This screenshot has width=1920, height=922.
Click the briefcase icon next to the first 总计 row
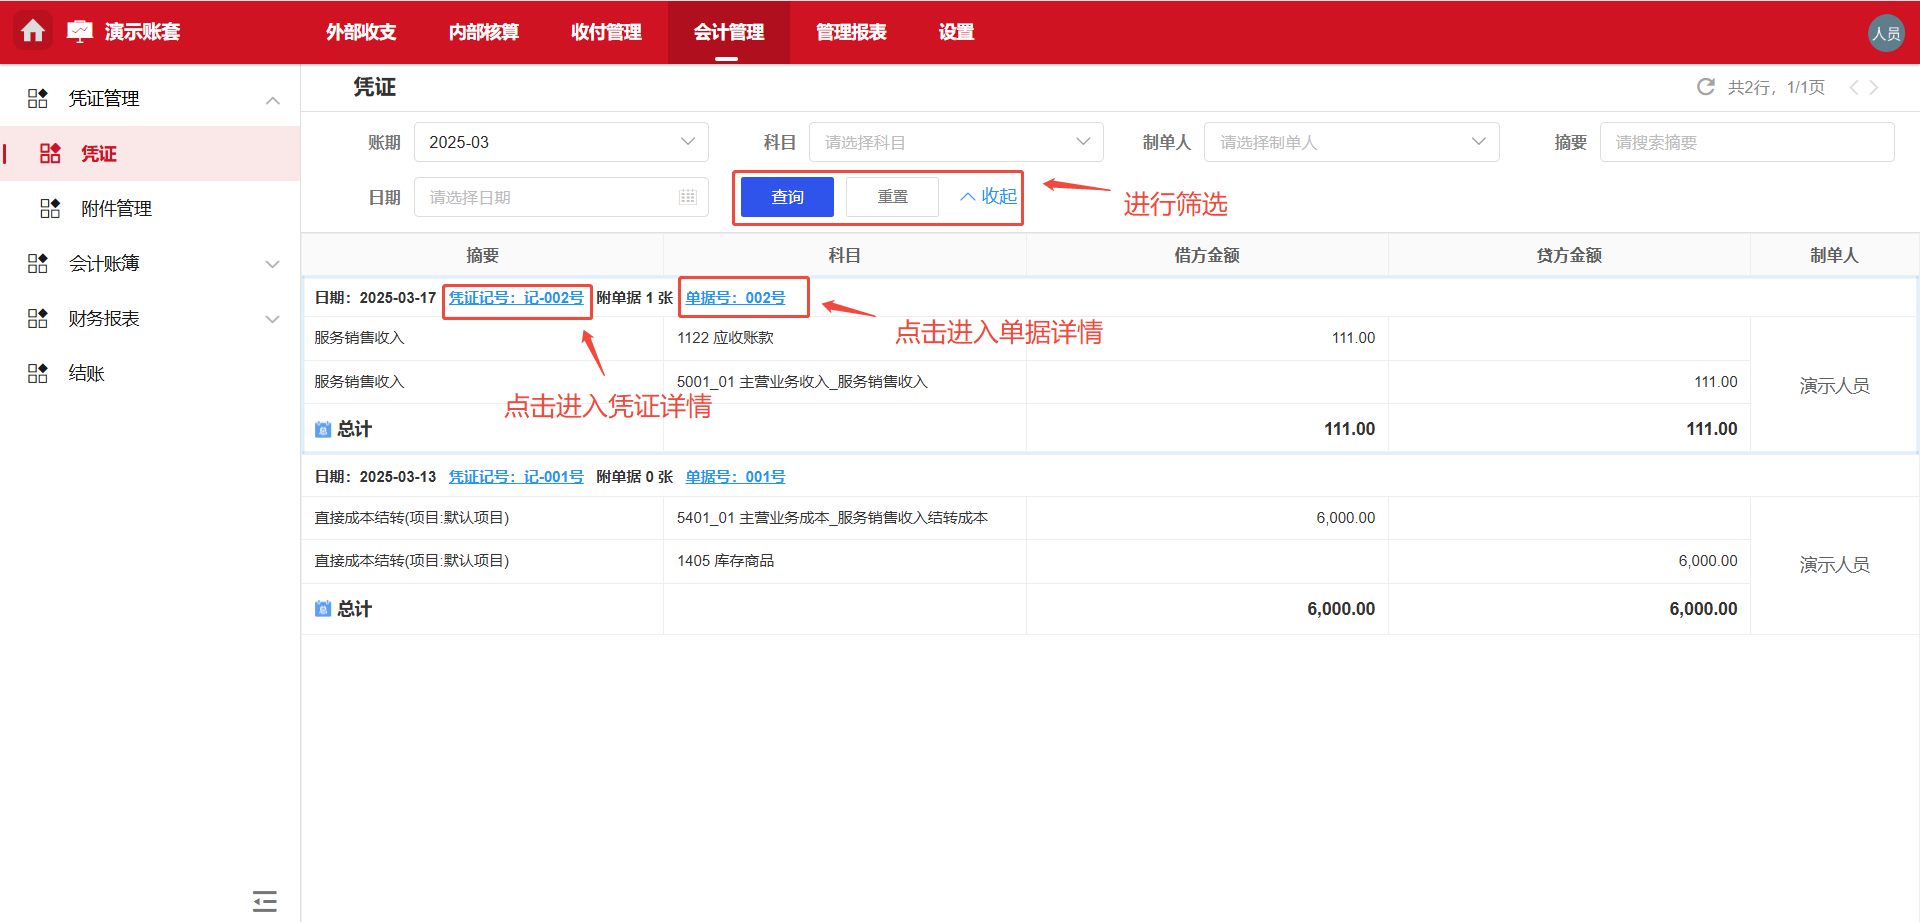(322, 428)
